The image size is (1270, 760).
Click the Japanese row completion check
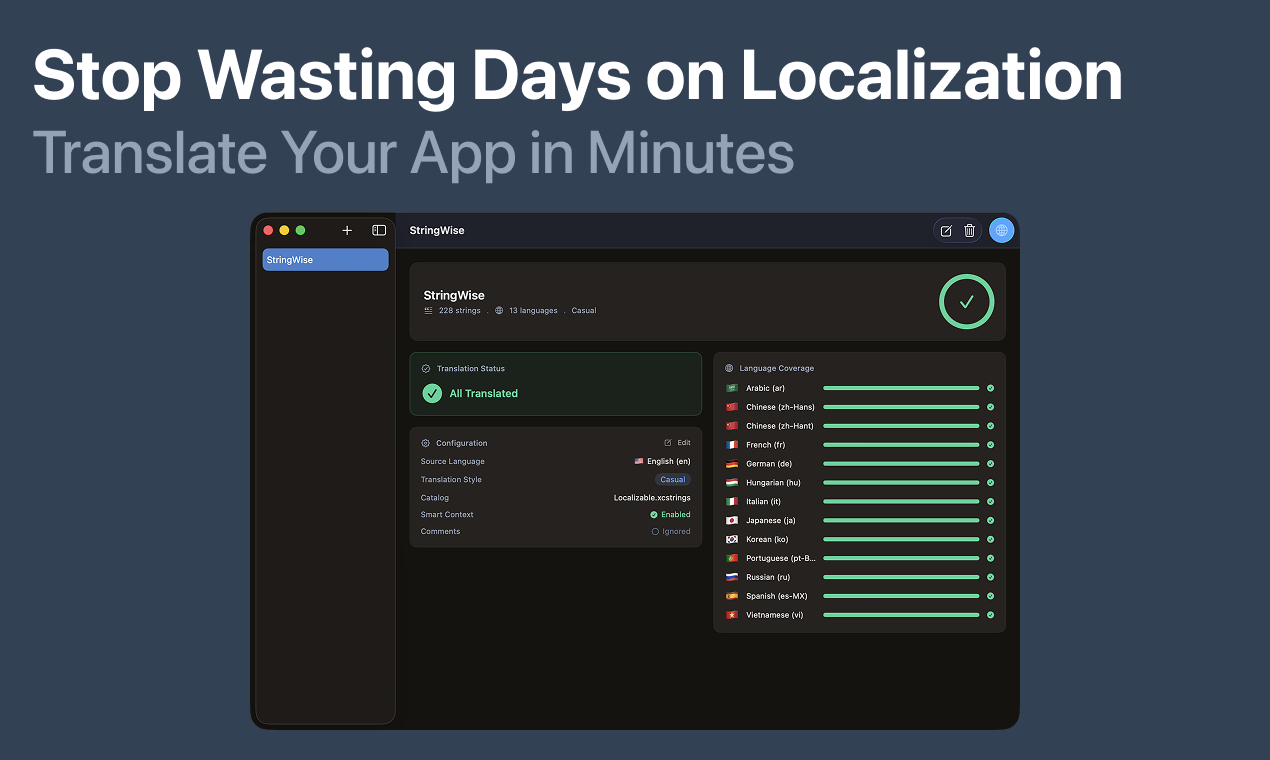click(x=990, y=521)
